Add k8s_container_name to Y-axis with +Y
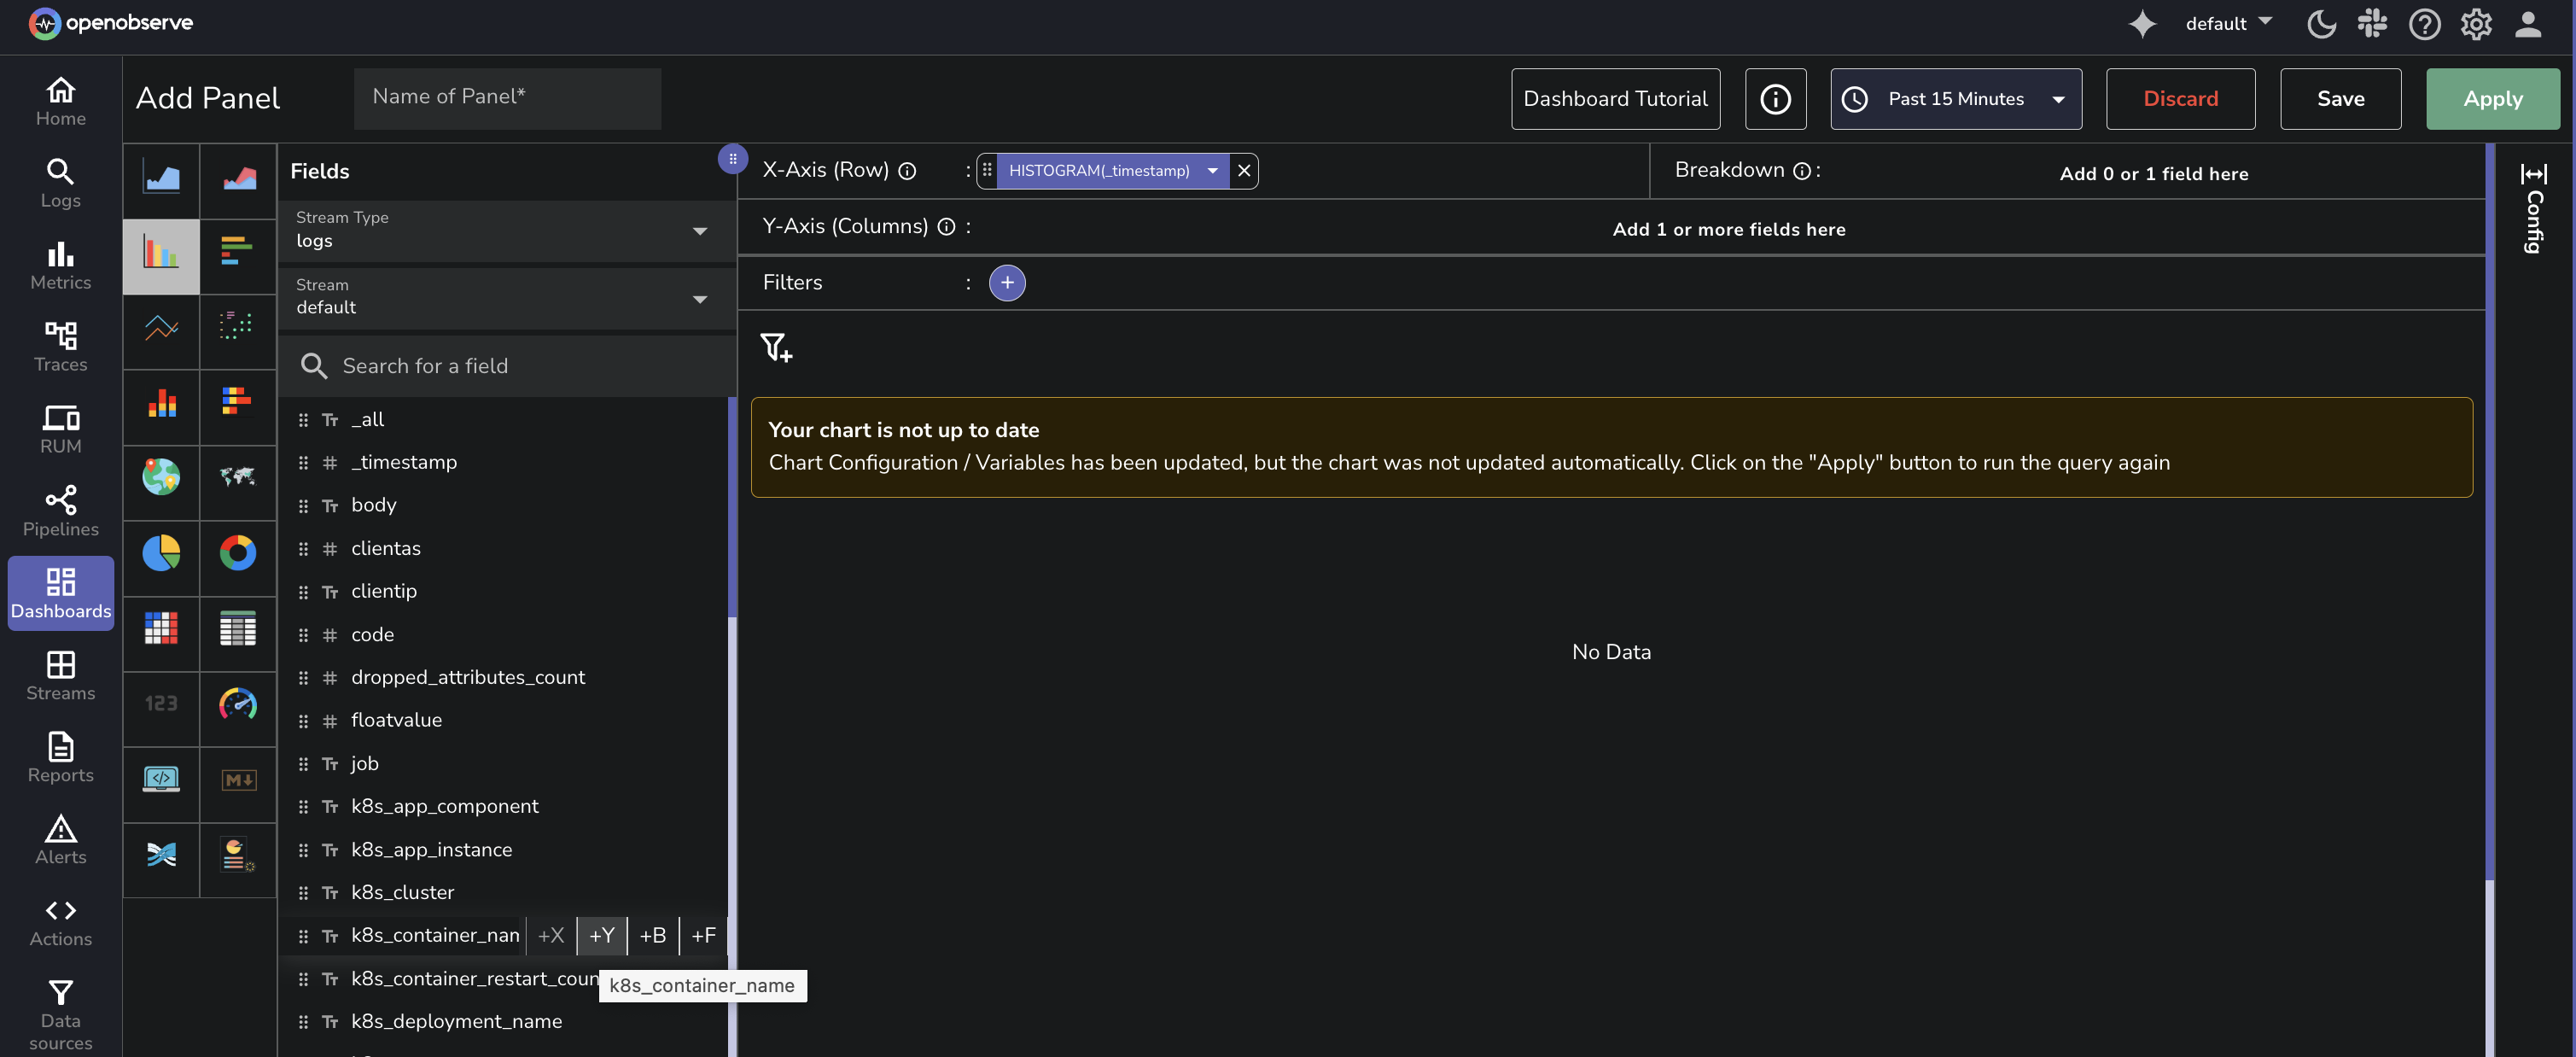Screen dimensions: 2576x1057 coord(601,936)
